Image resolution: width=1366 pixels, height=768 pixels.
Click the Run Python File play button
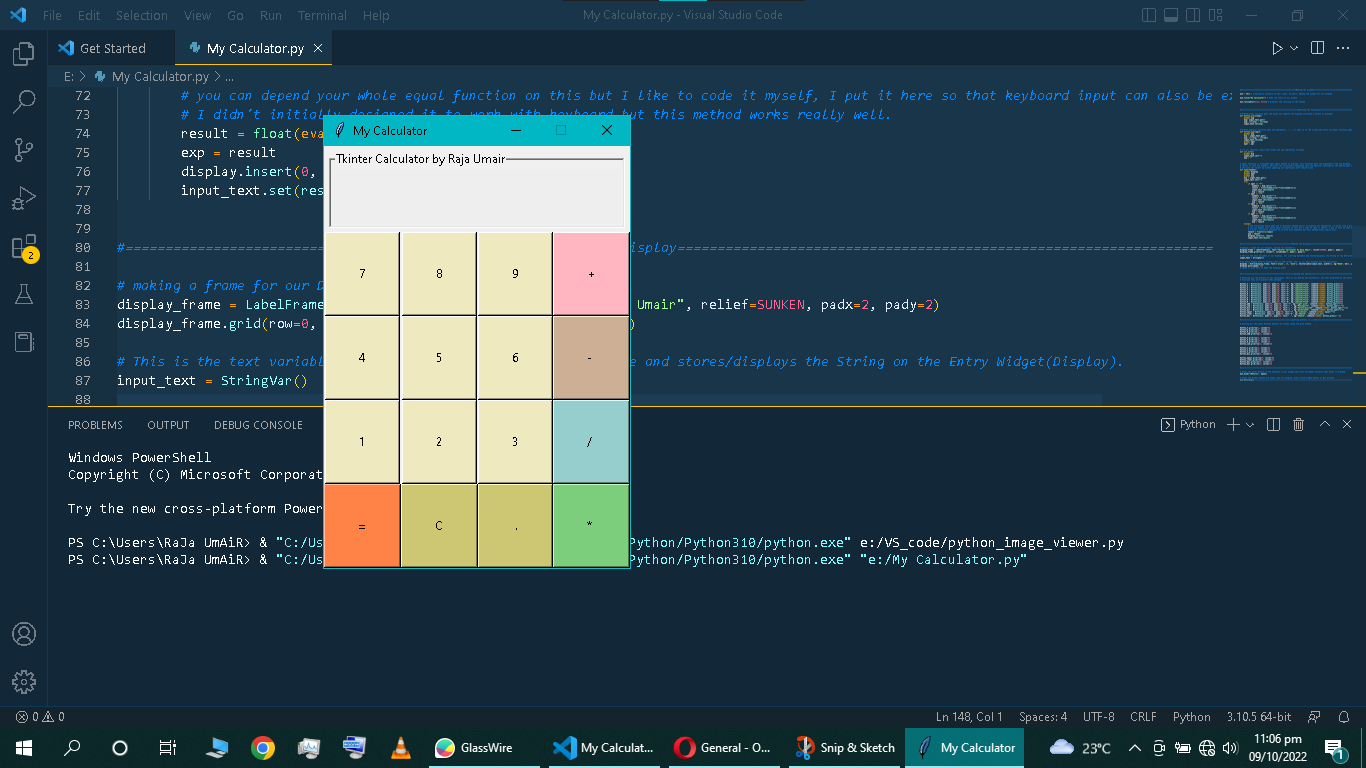[x=1276, y=48]
